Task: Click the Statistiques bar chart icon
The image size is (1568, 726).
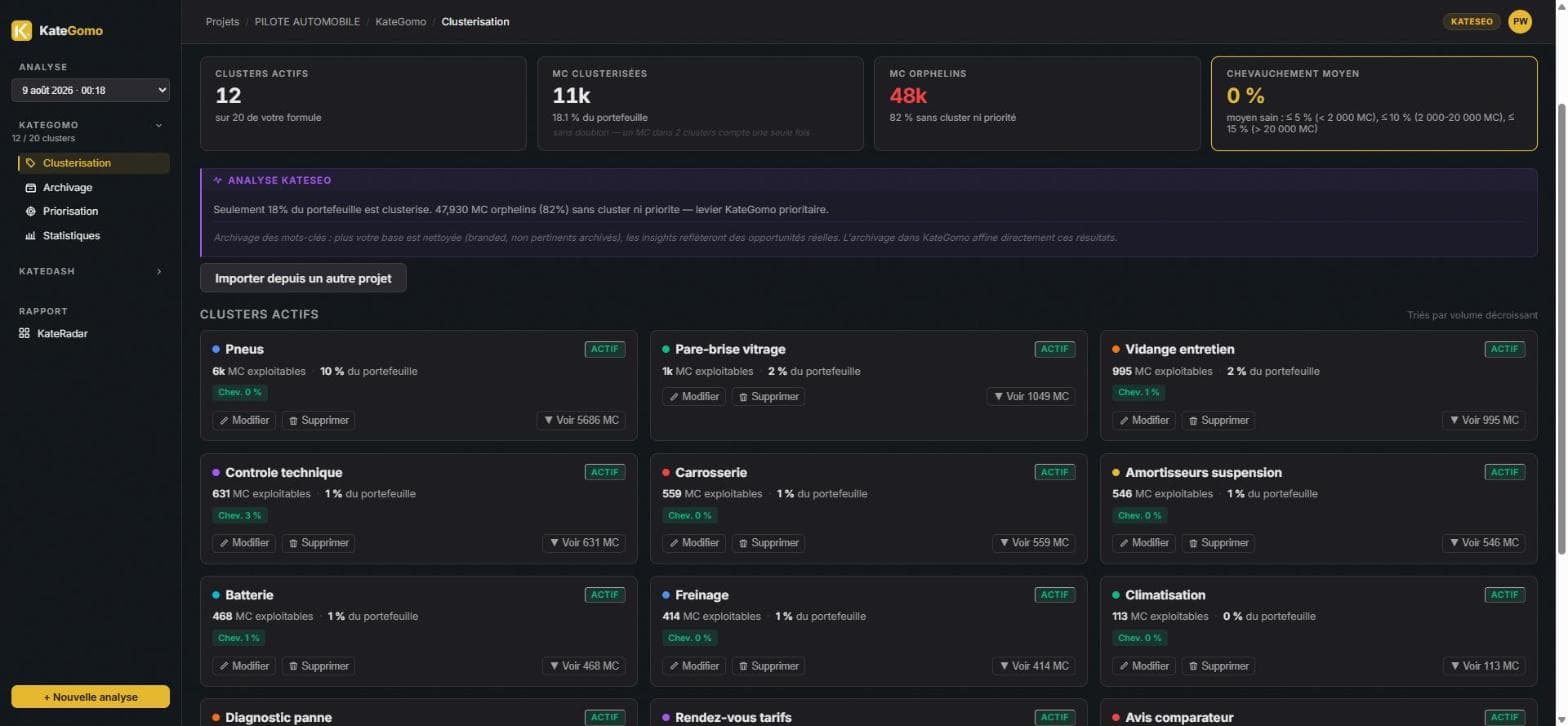Action: pyautogui.click(x=31, y=236)
